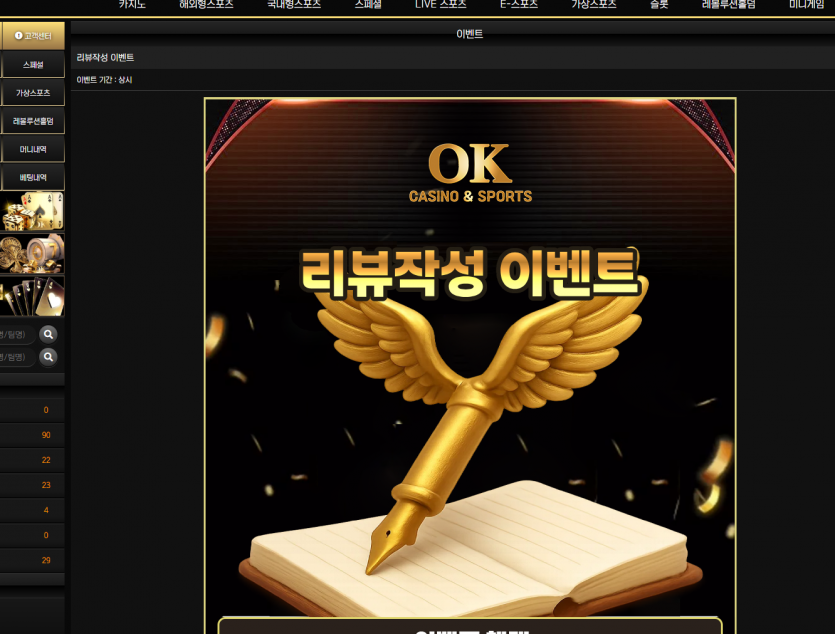Open the 머니내역 sidebar button
The width and height of the screenshot is (835, 634).
point(32,149)
